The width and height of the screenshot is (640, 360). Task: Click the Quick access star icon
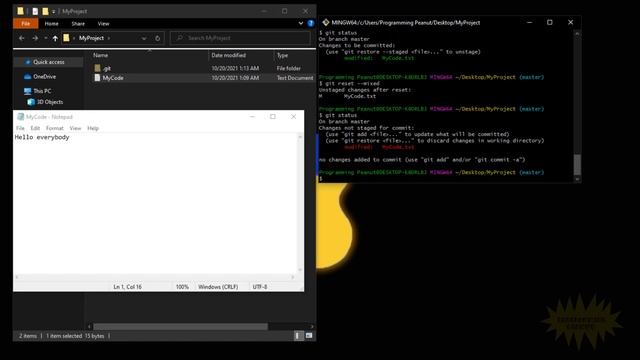[x=27, y=62]
